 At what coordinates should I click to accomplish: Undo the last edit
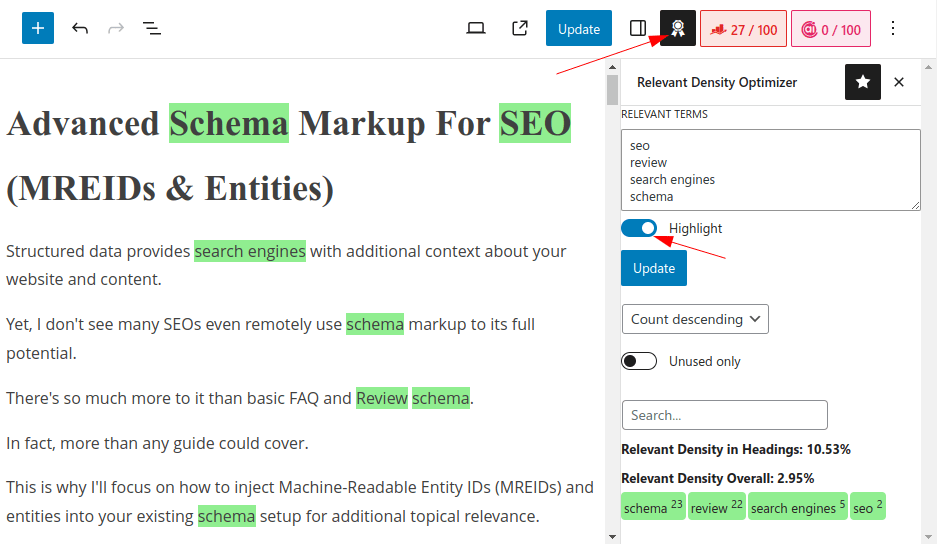point(79,28)
